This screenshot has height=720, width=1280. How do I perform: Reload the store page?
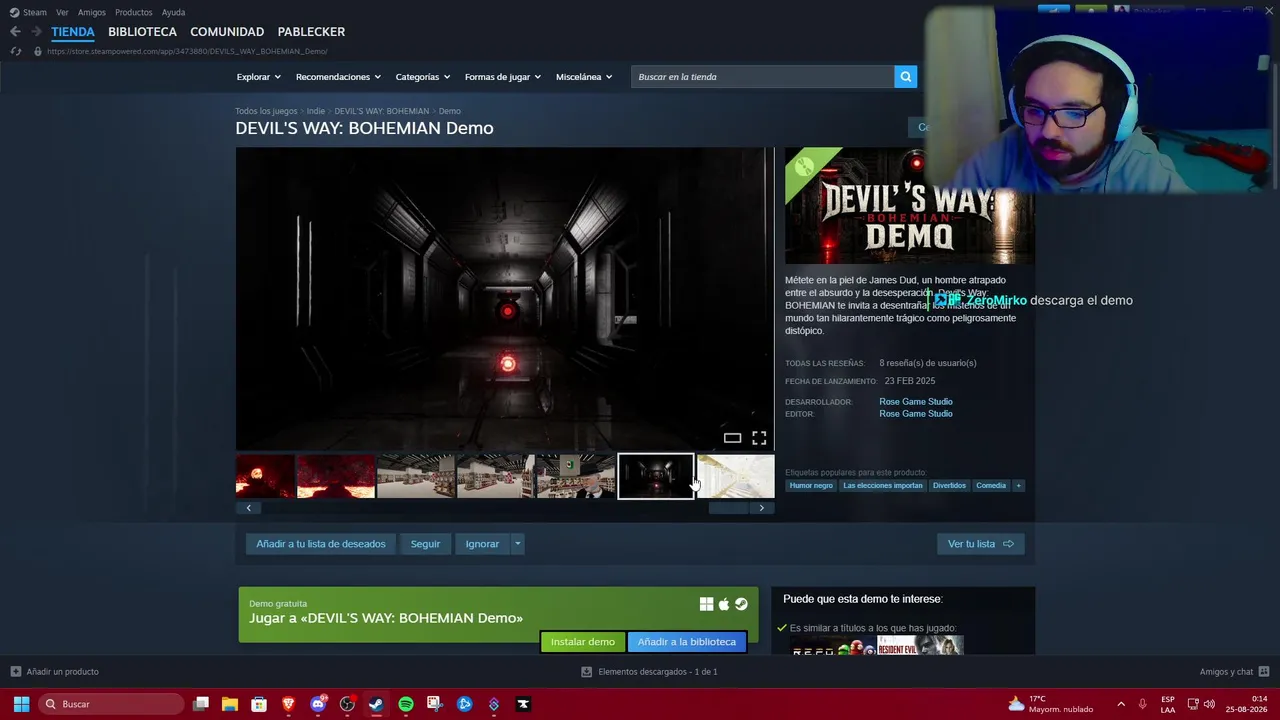tap(16, 51)
